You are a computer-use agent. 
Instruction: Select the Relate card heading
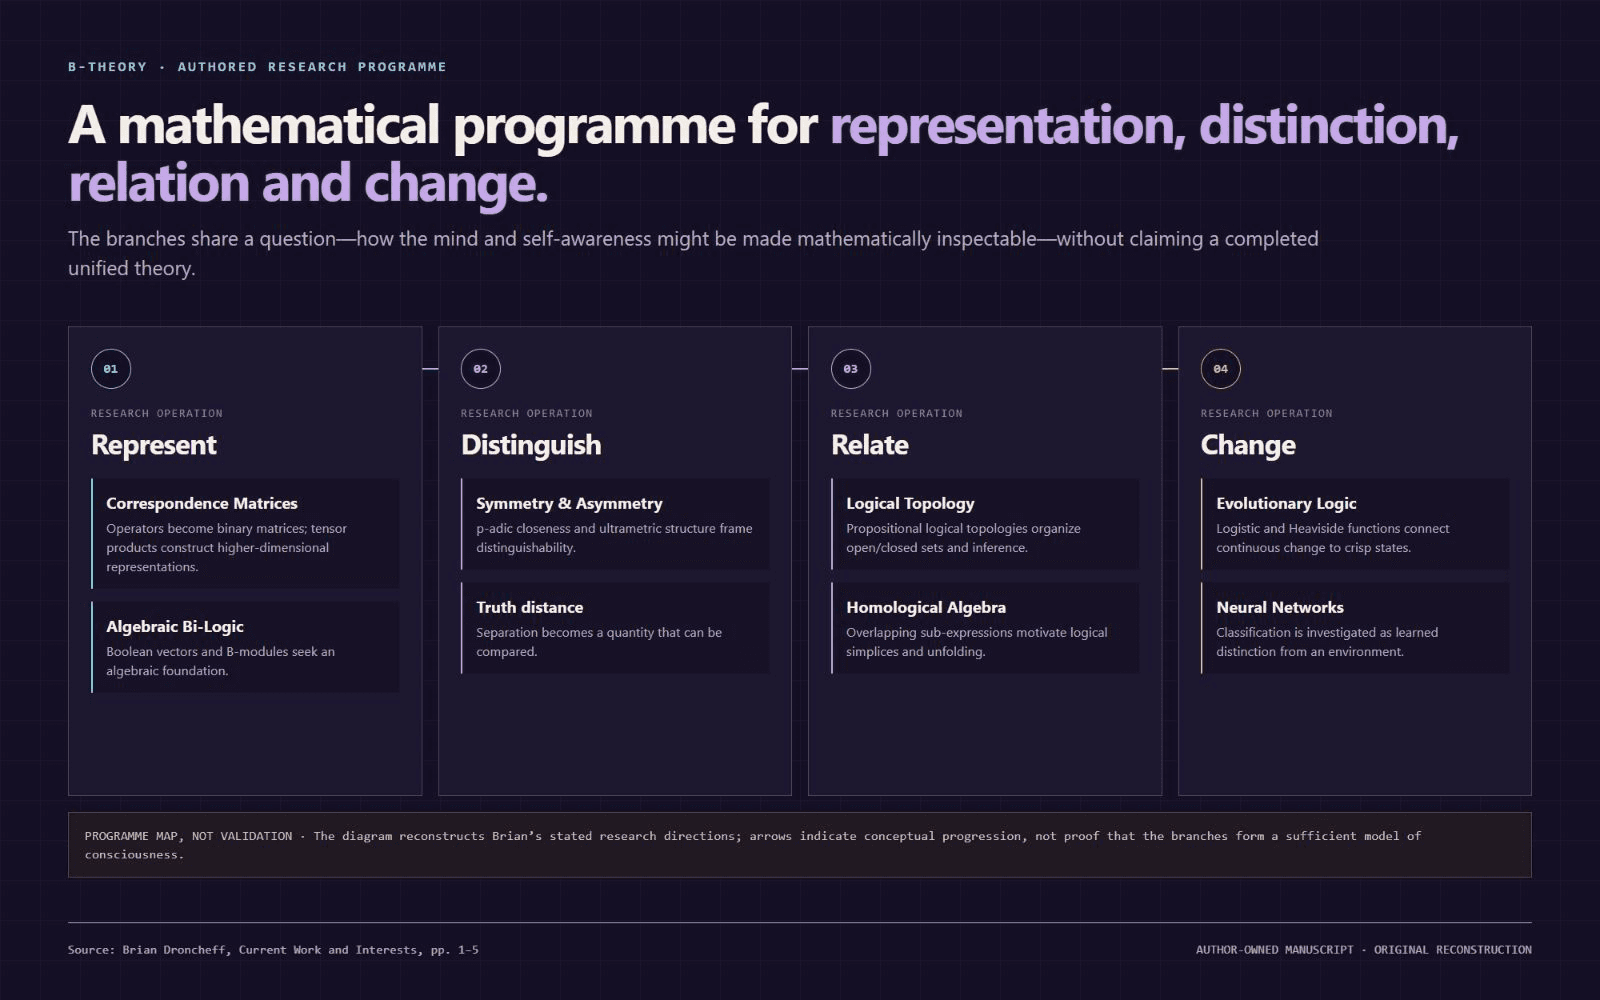pos(870,445)
